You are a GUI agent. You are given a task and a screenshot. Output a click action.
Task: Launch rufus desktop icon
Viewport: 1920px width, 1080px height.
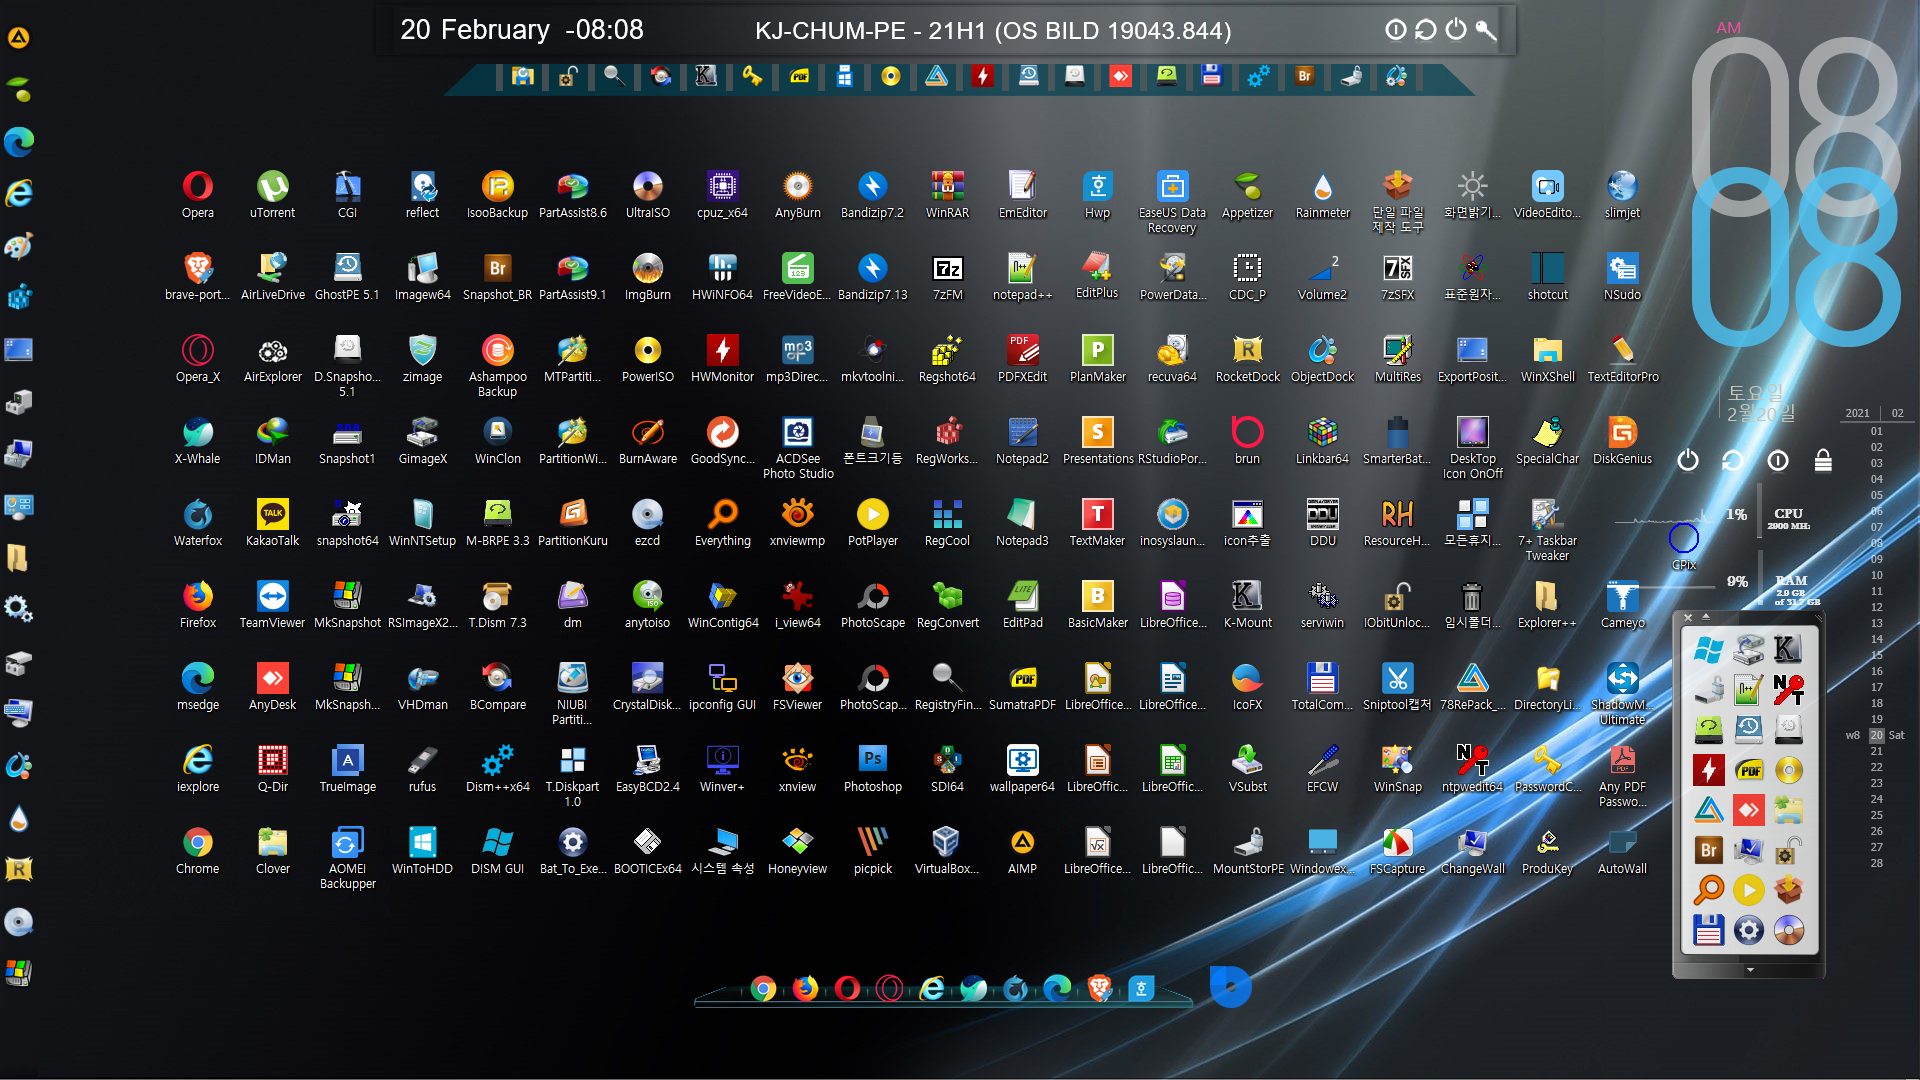[422, 768]
